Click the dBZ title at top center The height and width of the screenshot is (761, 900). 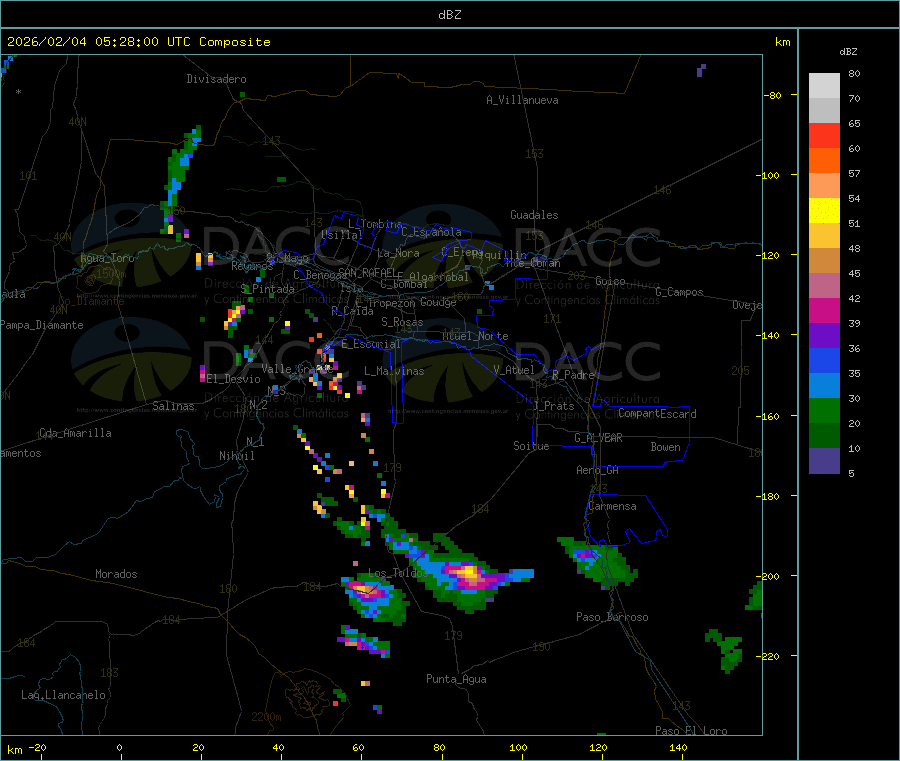click(449, 15)
